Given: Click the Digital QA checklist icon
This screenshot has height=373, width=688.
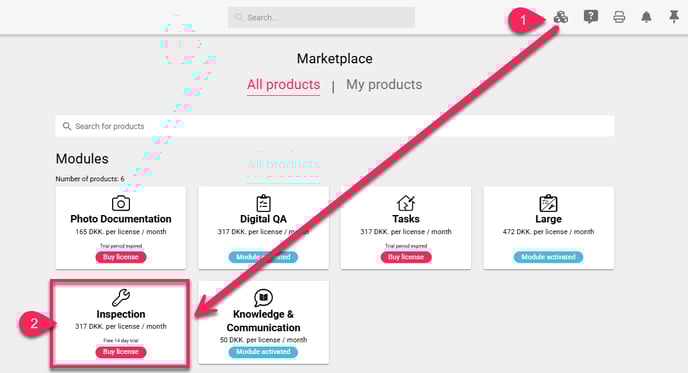Looking at the screenshot, I should click(263, 203).
